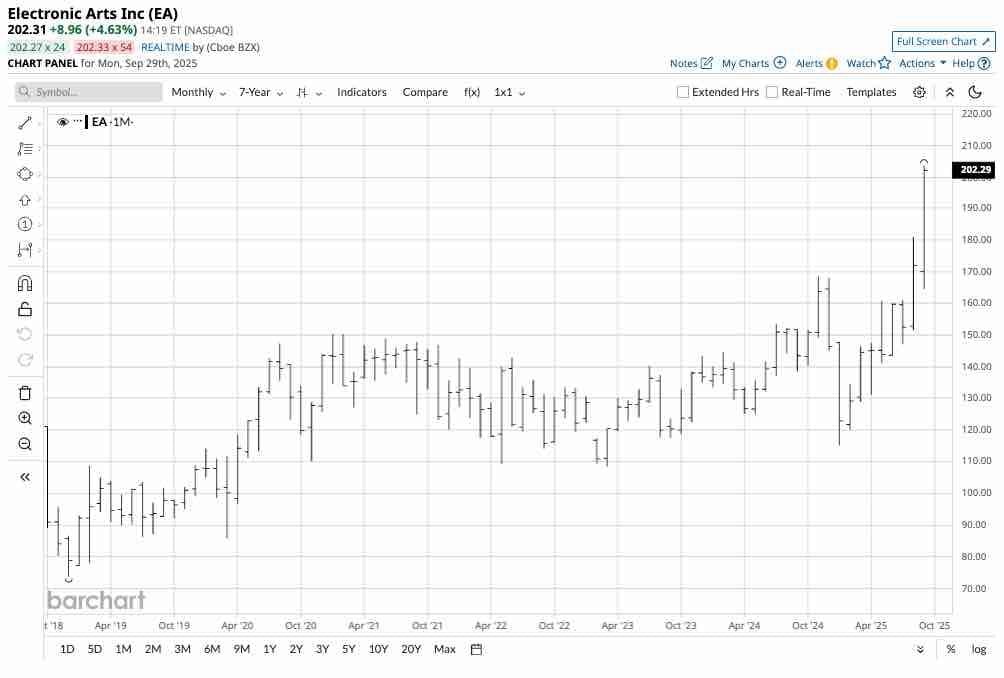This screenshot has height=678, width=1004.
Task: Zoom in on the chart
Action: [x=25, y=419]
